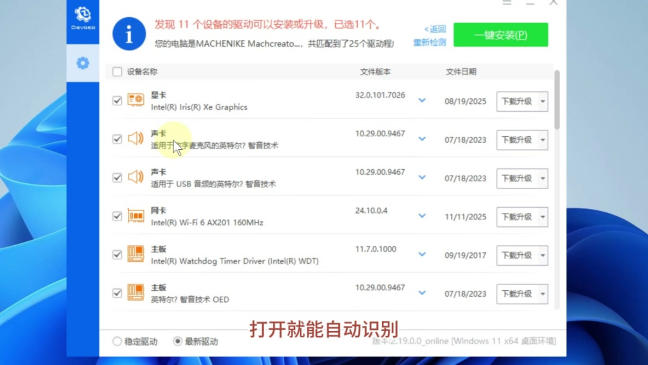
Task: Expand version chevron for 11.7.0.1000
Action: 422,254
